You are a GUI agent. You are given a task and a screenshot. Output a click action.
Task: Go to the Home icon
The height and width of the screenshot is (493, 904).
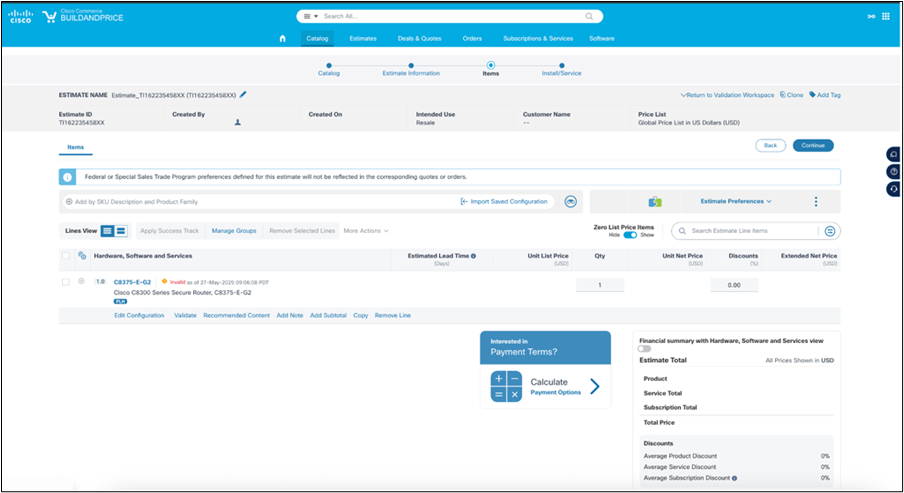pos(282,39)
